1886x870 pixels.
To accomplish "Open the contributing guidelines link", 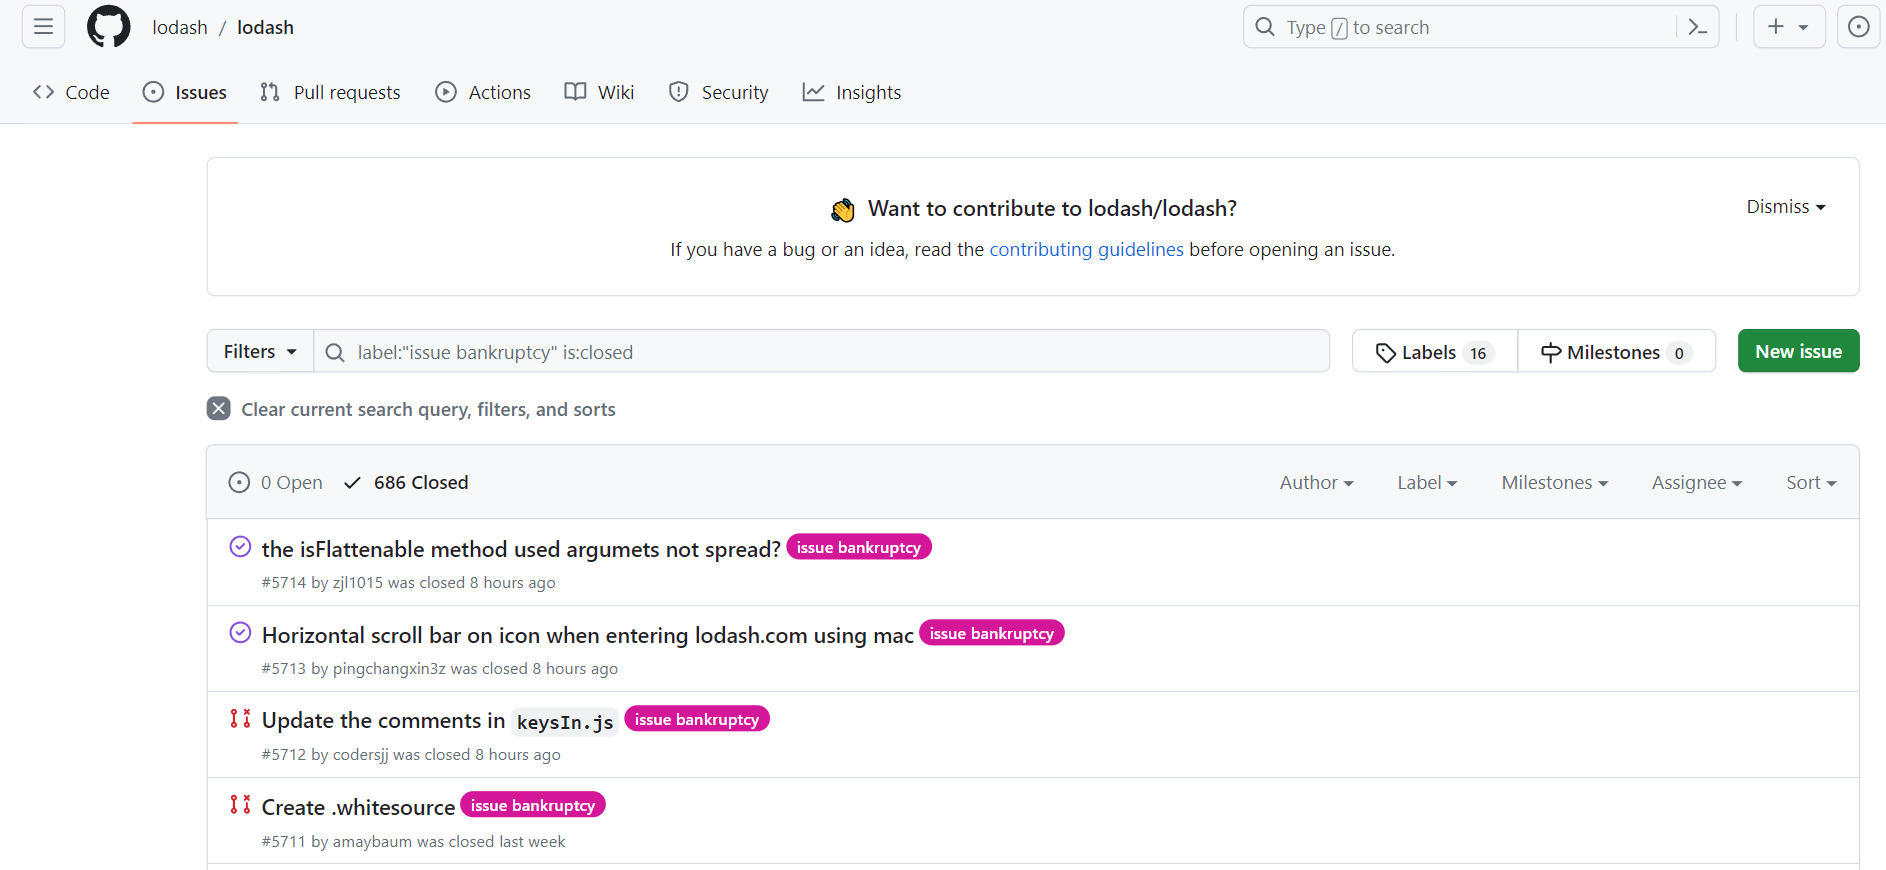I will 1086,249.
